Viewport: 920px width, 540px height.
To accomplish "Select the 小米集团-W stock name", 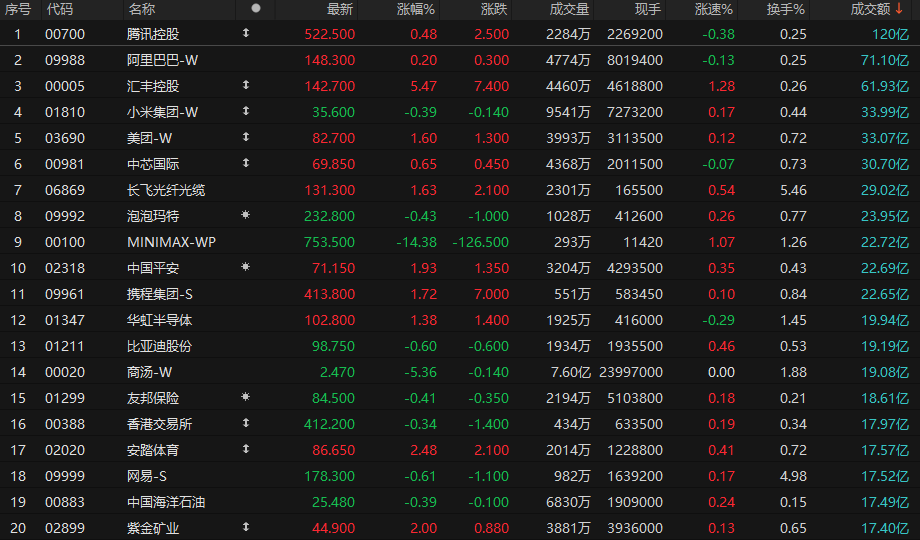I will pos(163,112).
